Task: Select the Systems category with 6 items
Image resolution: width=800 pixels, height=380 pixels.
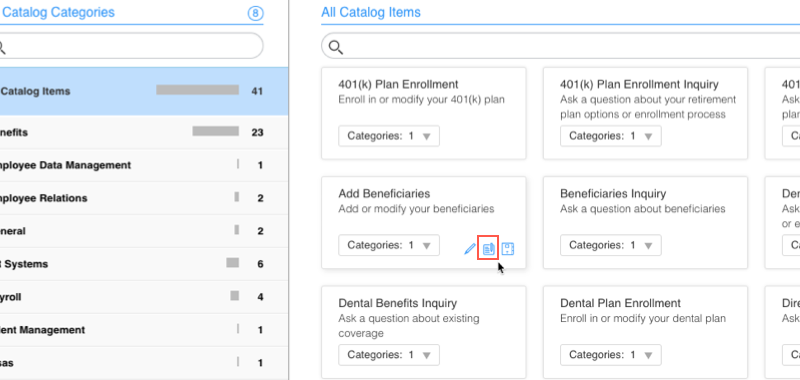Action: pyautogui.click(x=144, y=264)
